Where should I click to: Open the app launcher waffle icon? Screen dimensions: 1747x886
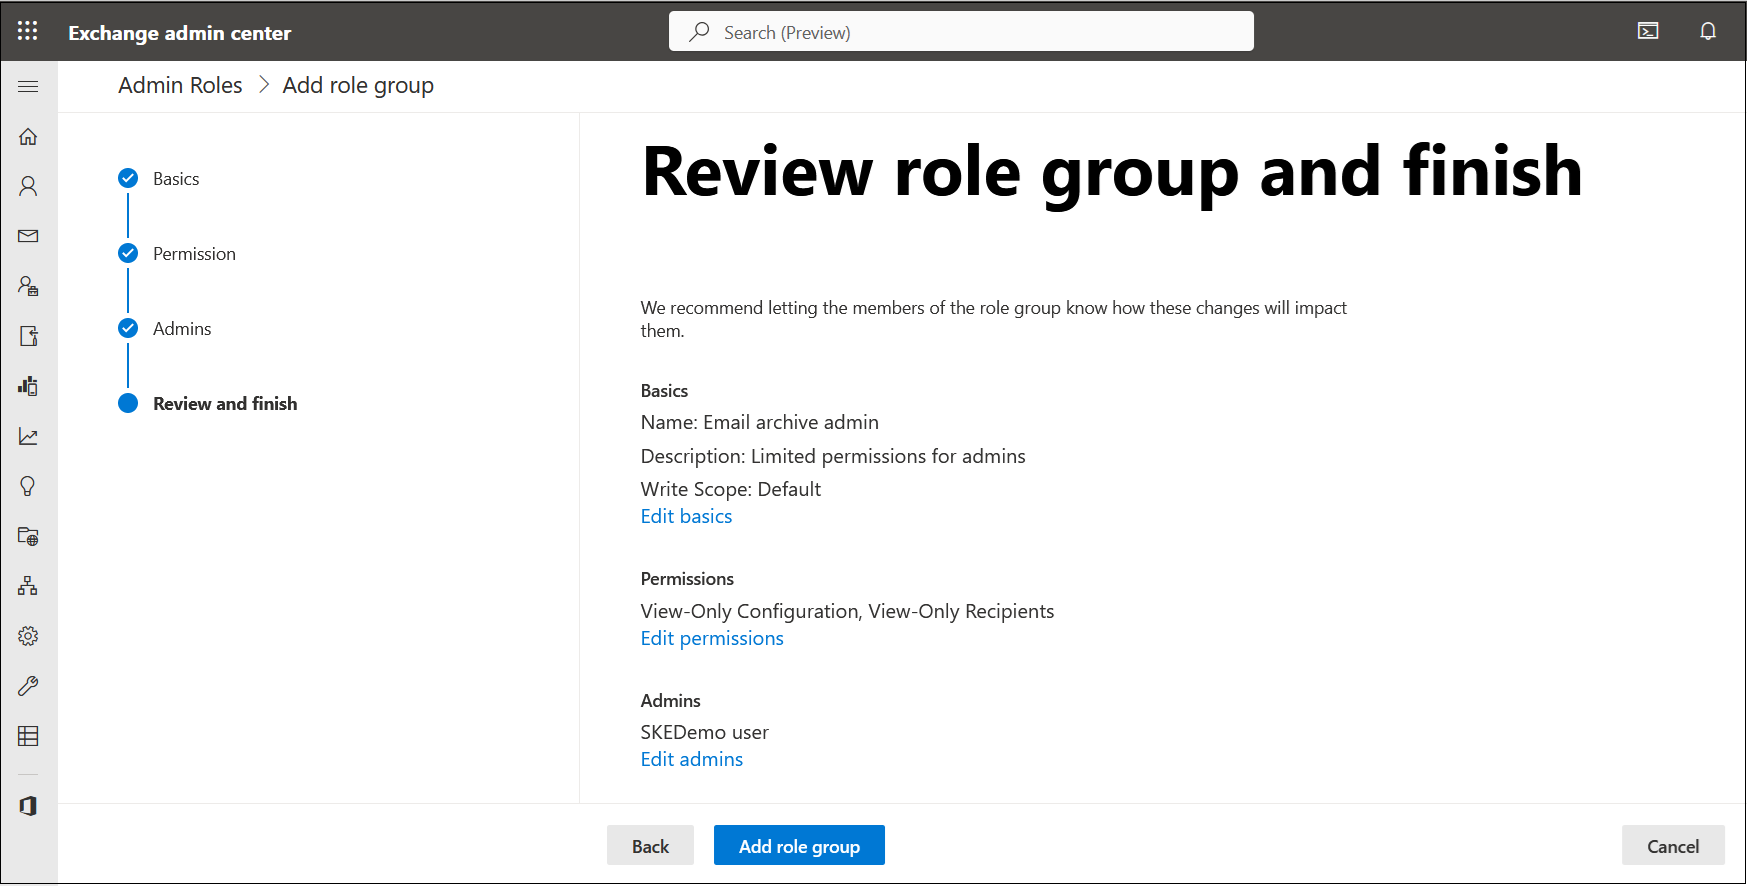click(28, 31)
